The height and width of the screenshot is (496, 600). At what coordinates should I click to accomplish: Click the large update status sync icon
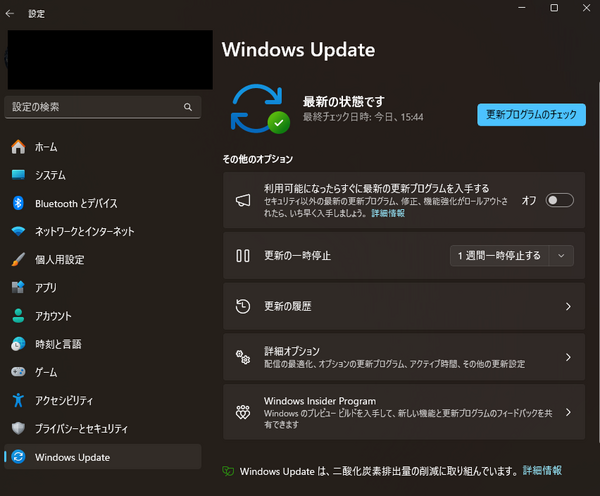point(260,109)
